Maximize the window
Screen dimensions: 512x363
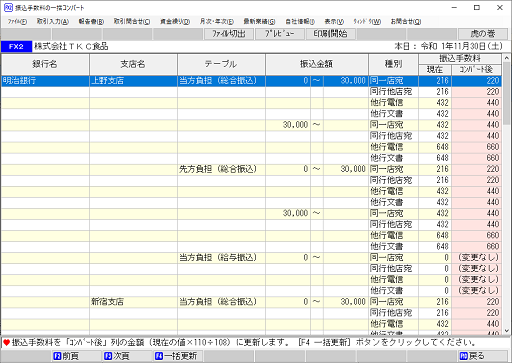pos(477,8)
